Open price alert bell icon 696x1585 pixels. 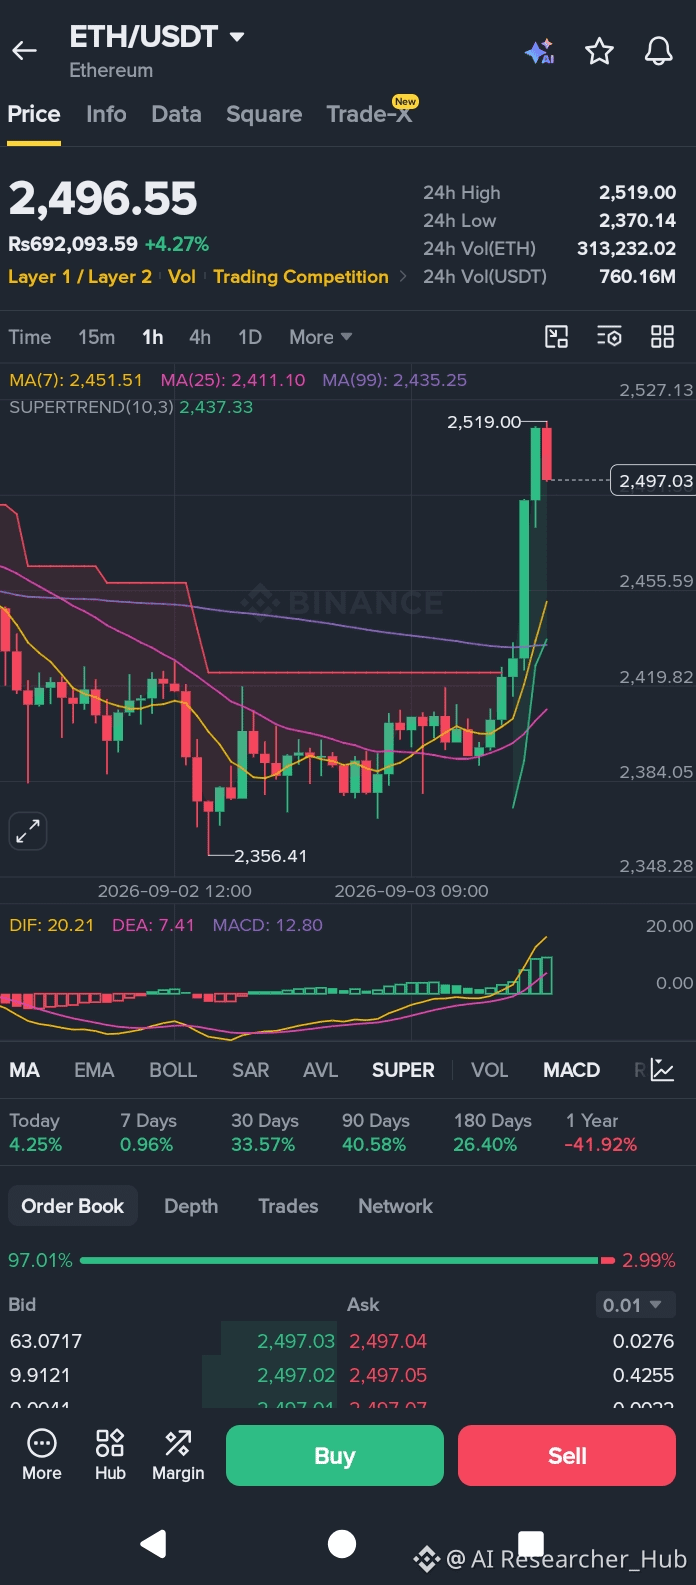pyautogui.click(x=658, y=51)
